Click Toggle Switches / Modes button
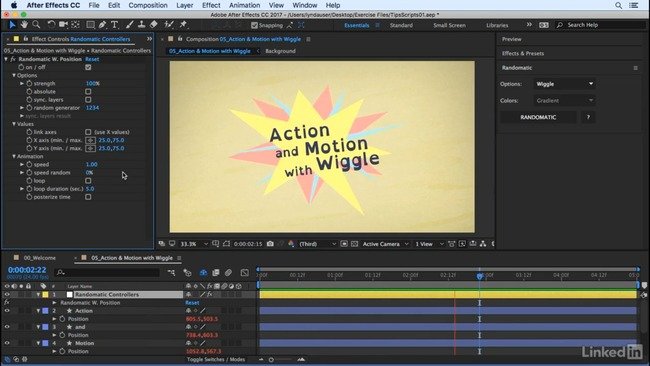 [216, 359]
